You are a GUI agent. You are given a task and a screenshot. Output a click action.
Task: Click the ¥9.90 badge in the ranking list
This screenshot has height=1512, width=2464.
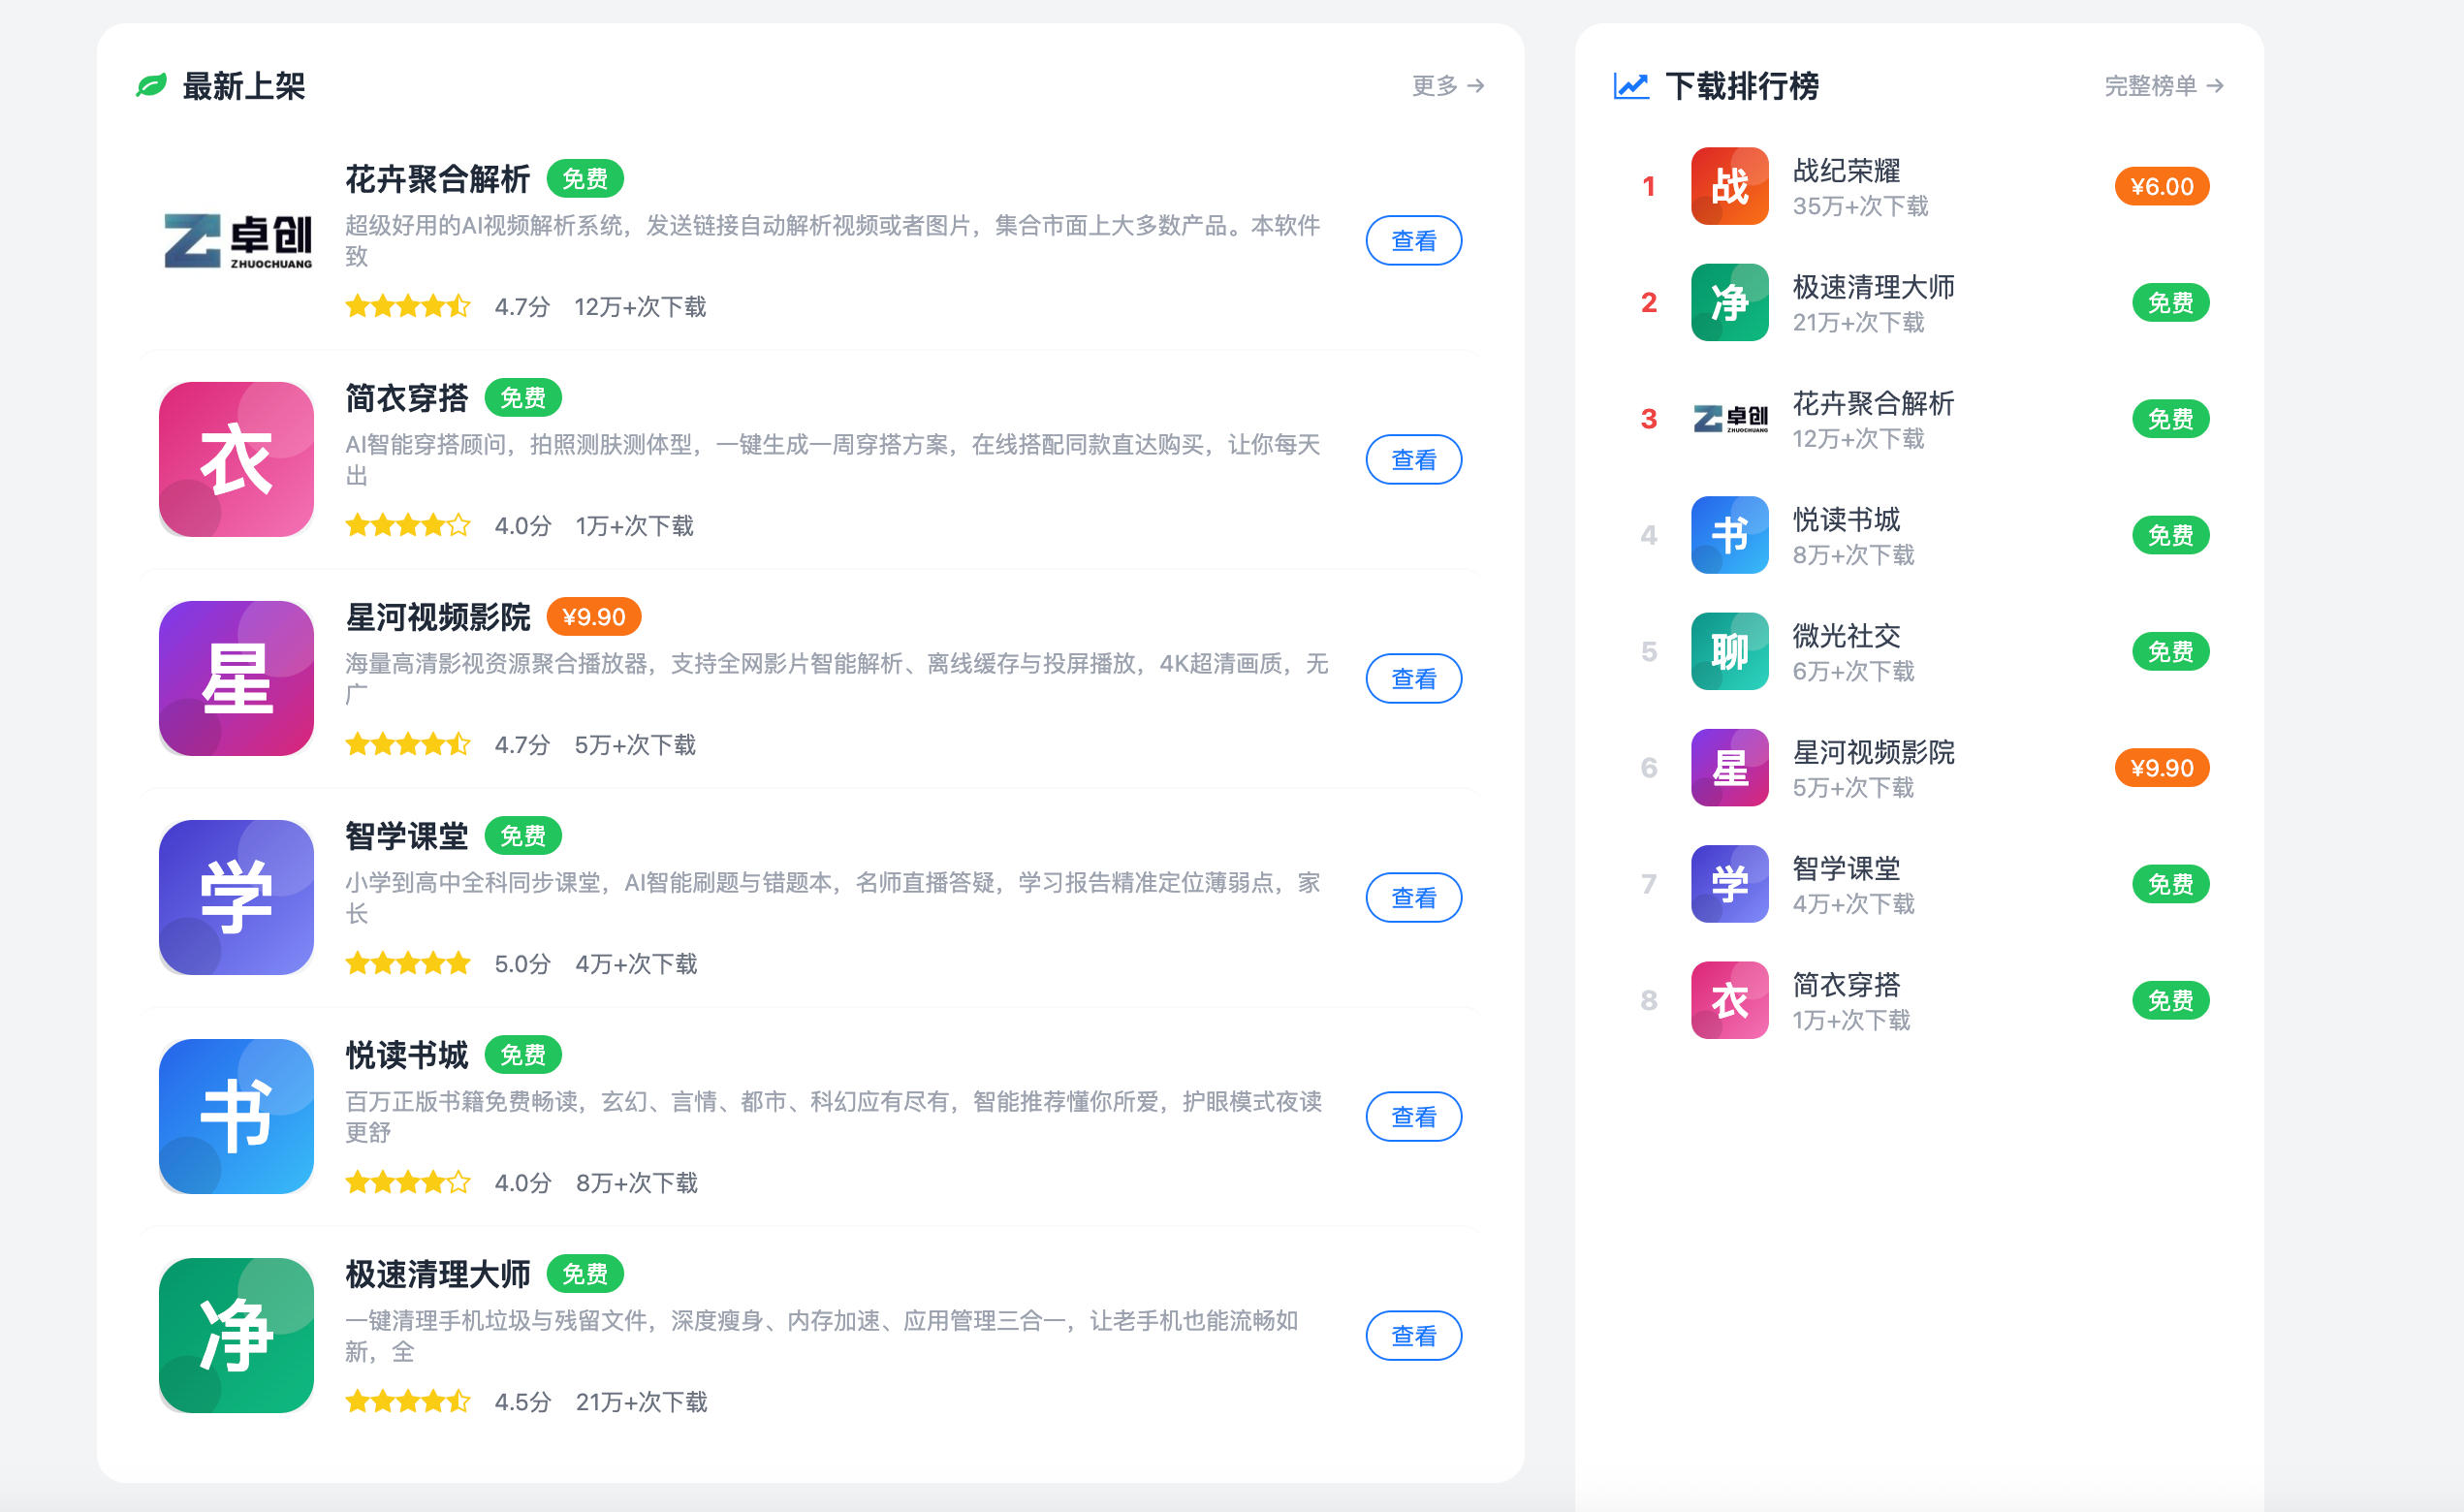coord(2162,768)
